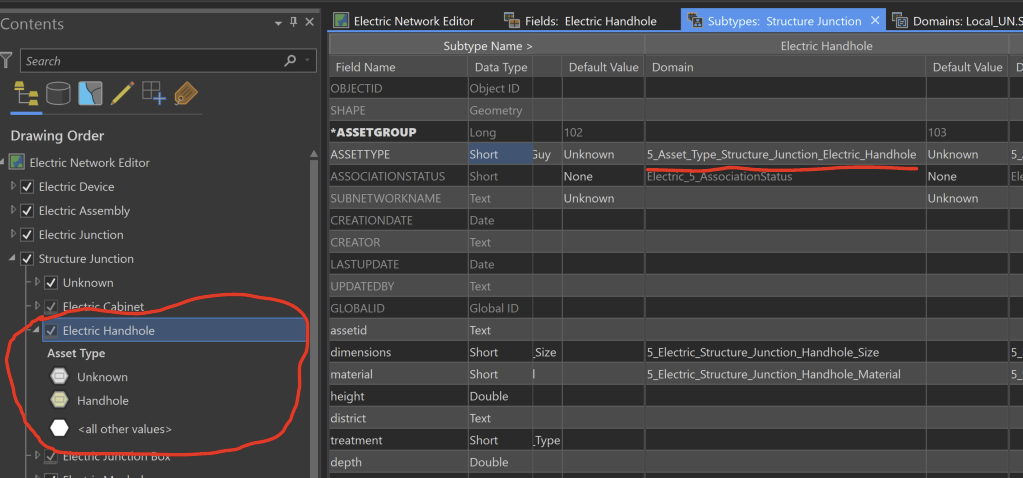Uncheck the Electric Junction layer

pyautogui.click(x=27, y=235)
